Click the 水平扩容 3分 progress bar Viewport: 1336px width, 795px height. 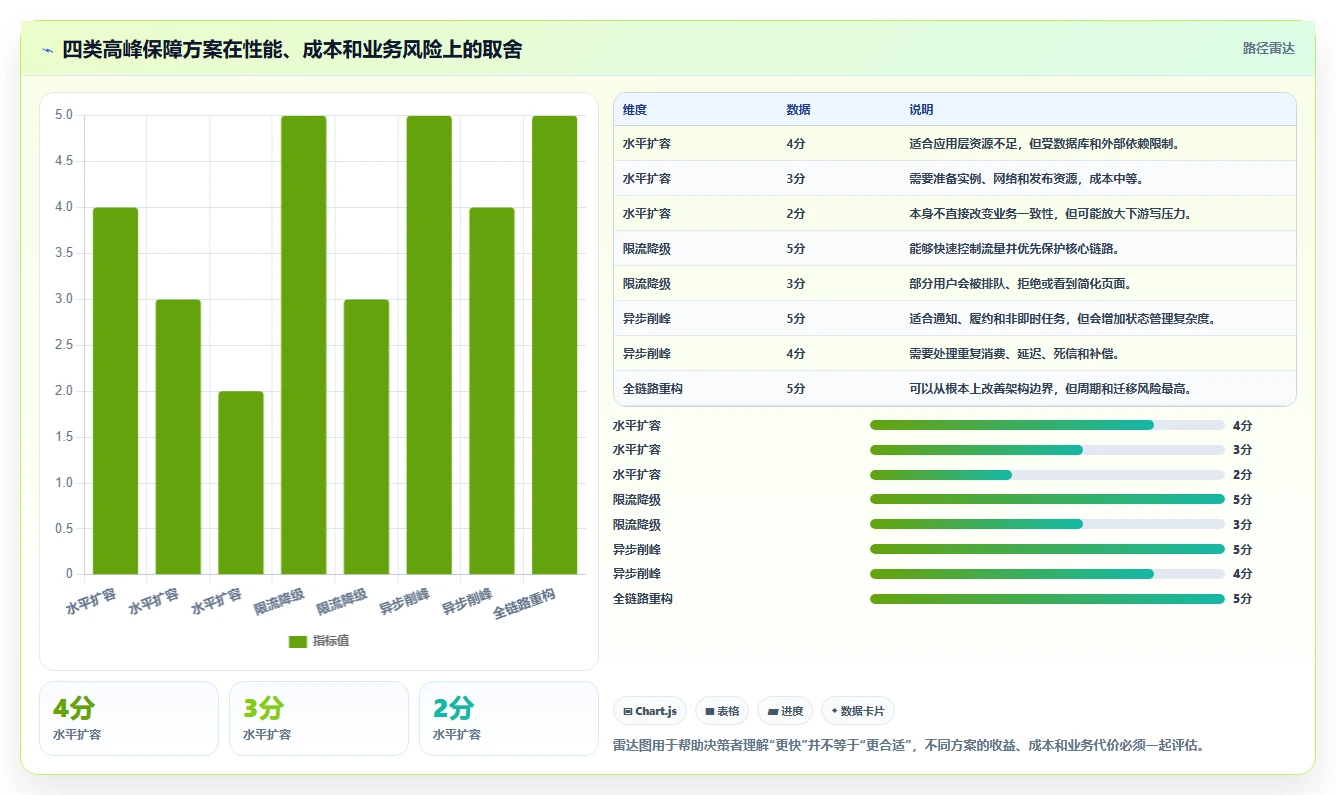click(1047, 450)
